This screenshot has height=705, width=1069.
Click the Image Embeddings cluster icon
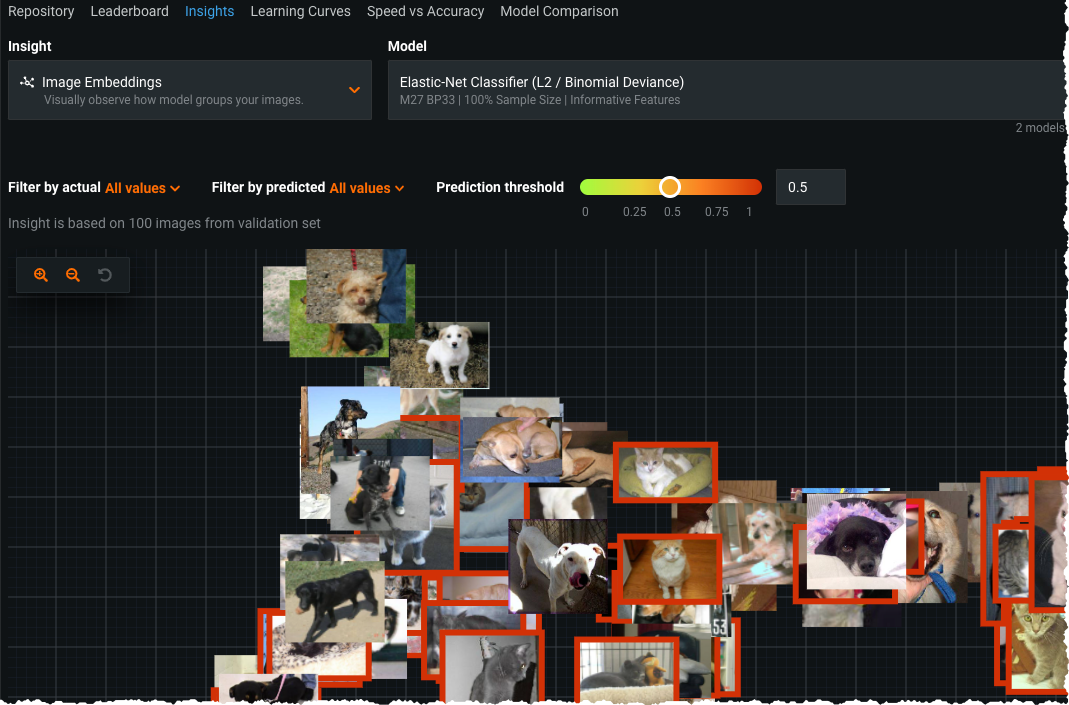pos(27,82)
